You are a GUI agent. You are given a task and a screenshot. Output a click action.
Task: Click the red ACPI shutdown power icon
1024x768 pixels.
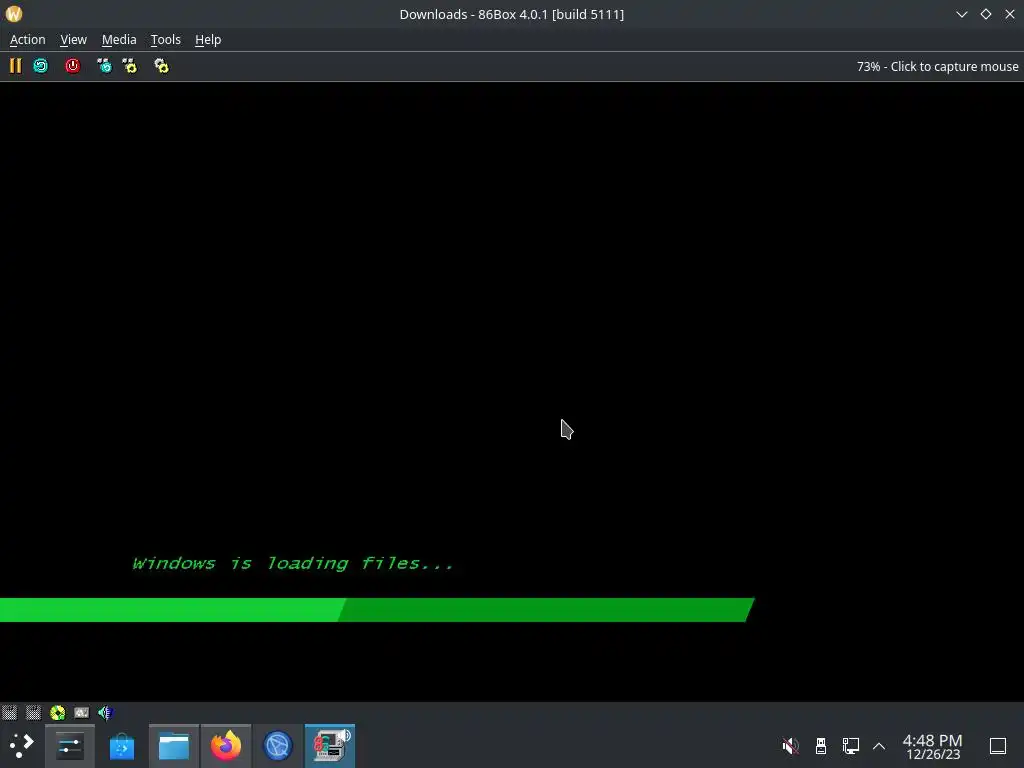coord(72,66)
